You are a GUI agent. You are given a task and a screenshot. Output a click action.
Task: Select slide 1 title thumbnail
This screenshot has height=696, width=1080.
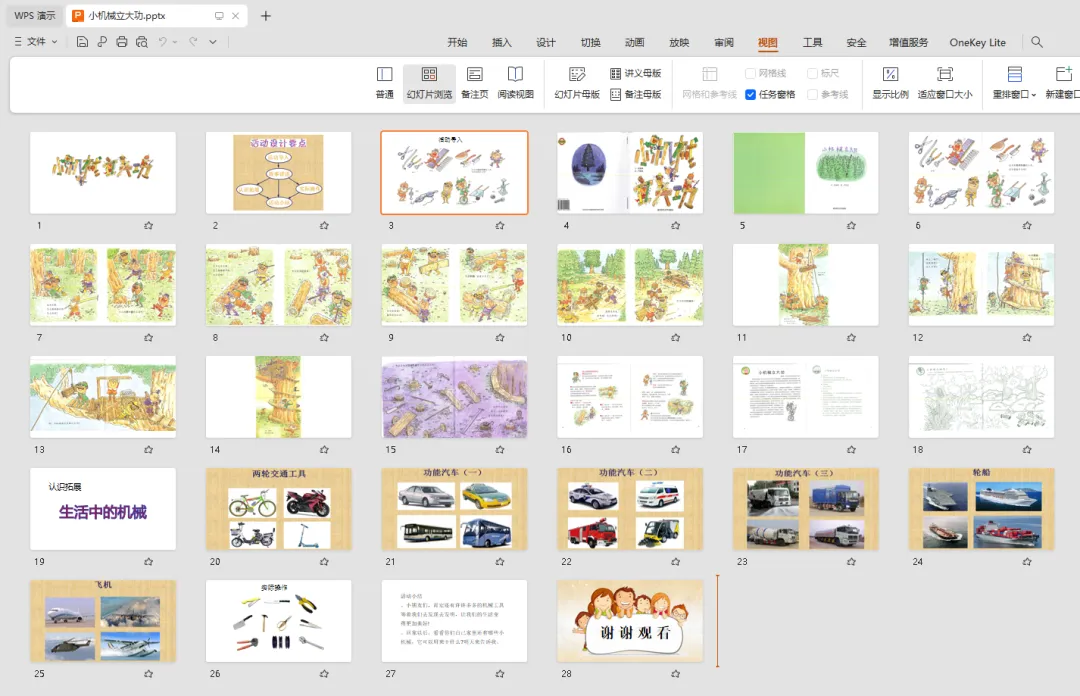[103, 173]
